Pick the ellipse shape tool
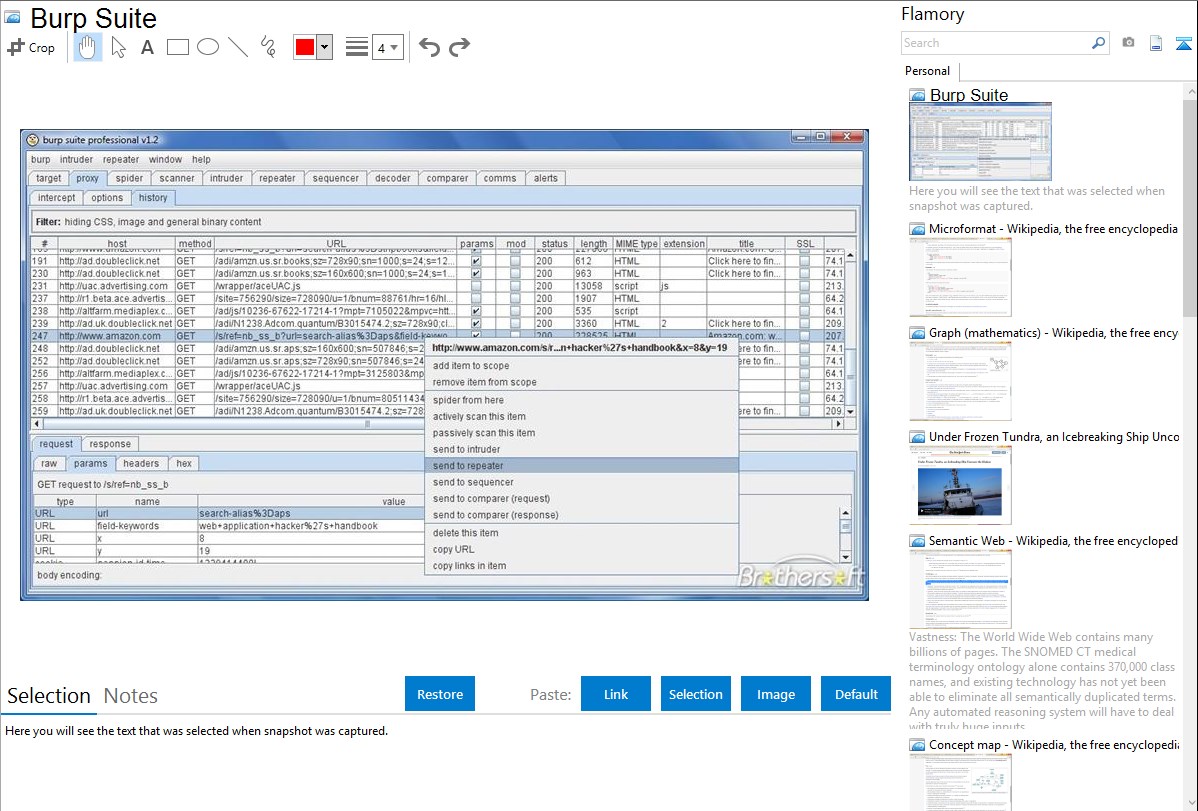 click(208, 47)
